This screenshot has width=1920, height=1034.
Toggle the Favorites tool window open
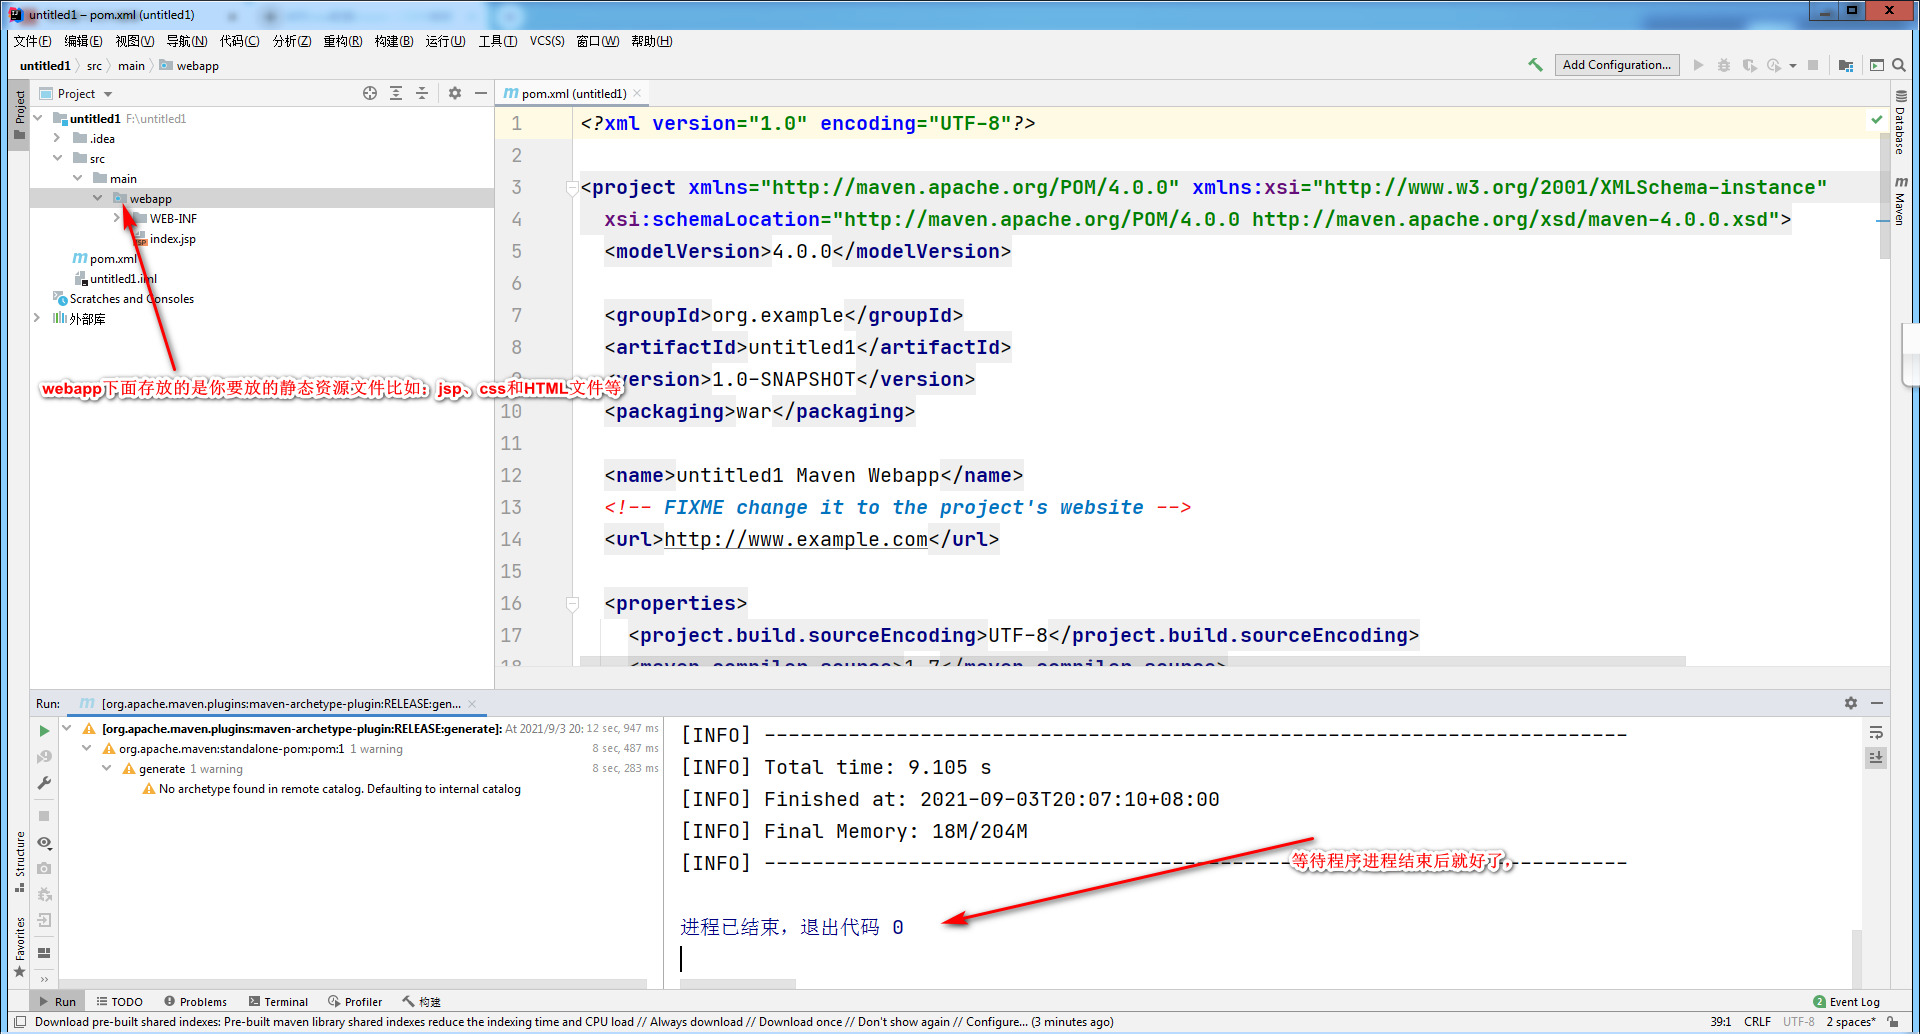(20, 955)
